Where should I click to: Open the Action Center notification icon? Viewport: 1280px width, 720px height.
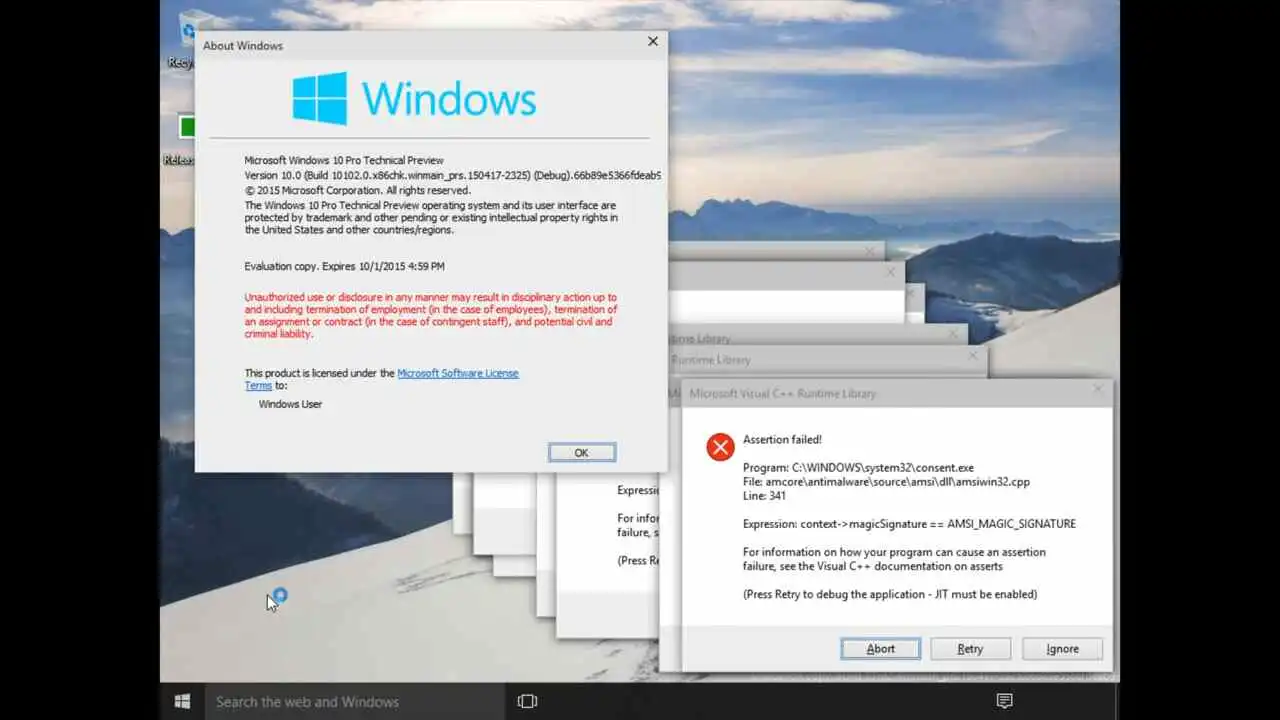[x=1005, y=701]
